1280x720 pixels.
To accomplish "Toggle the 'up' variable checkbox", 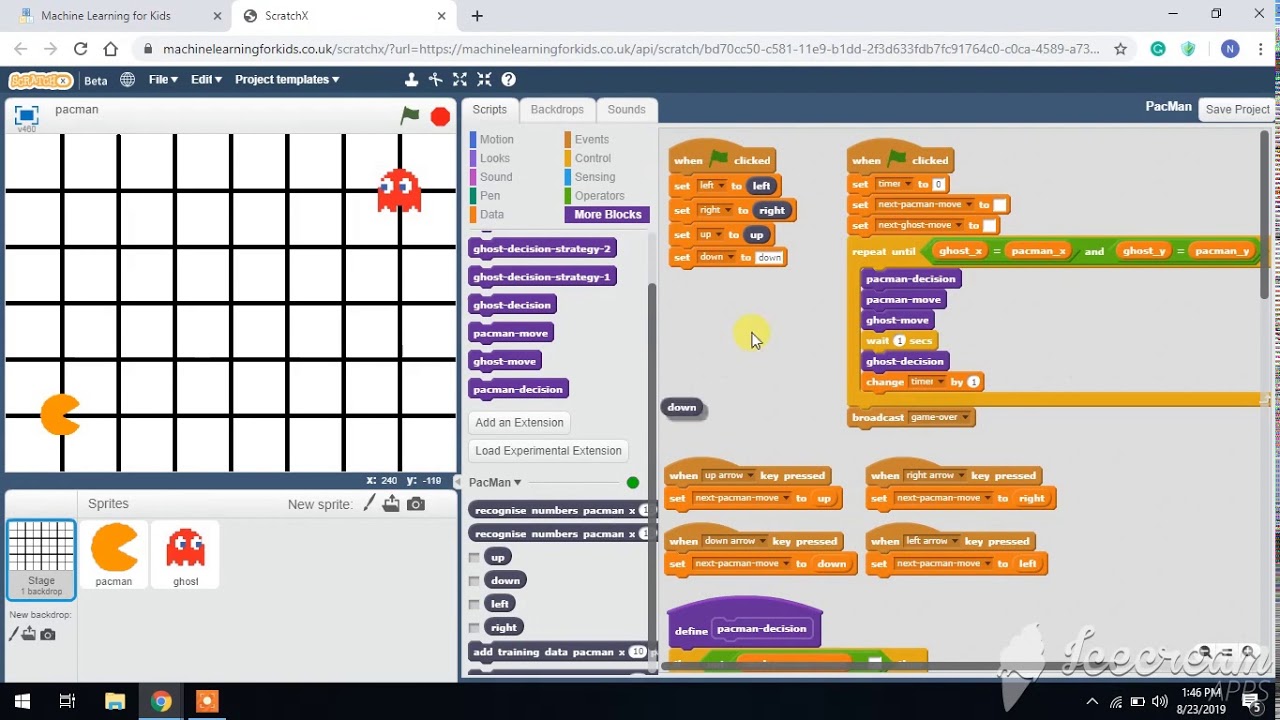I will tap(474, 557).
